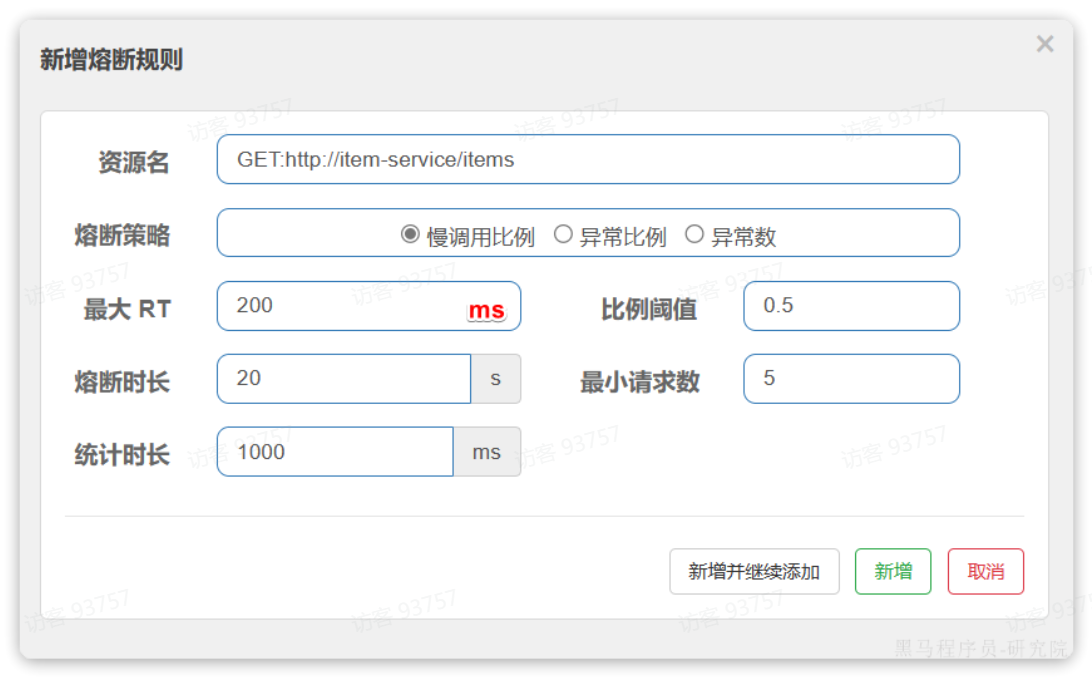Click the 熔断时长 input field
The width and height of the screenshot is (1092, 679).
point(344,379)
